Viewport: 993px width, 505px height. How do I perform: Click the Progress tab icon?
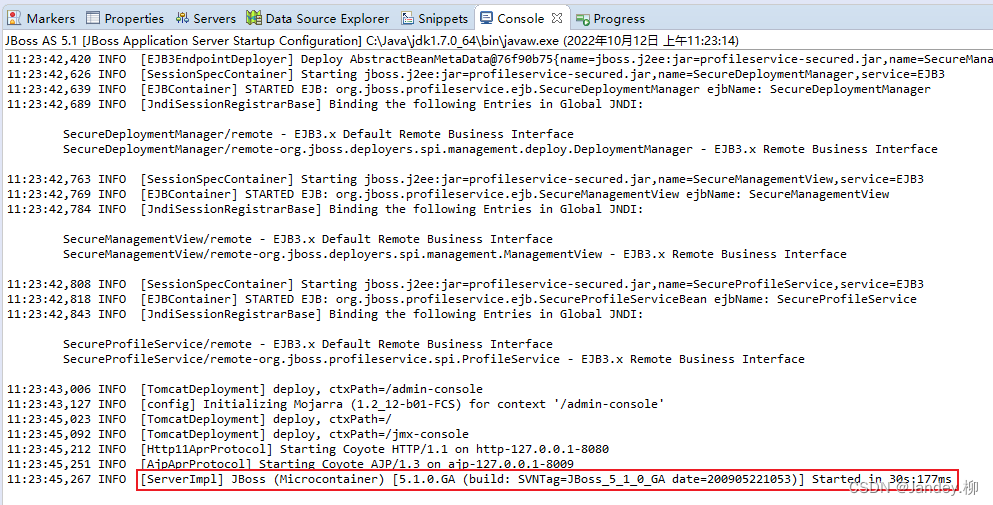coord(583,19)
